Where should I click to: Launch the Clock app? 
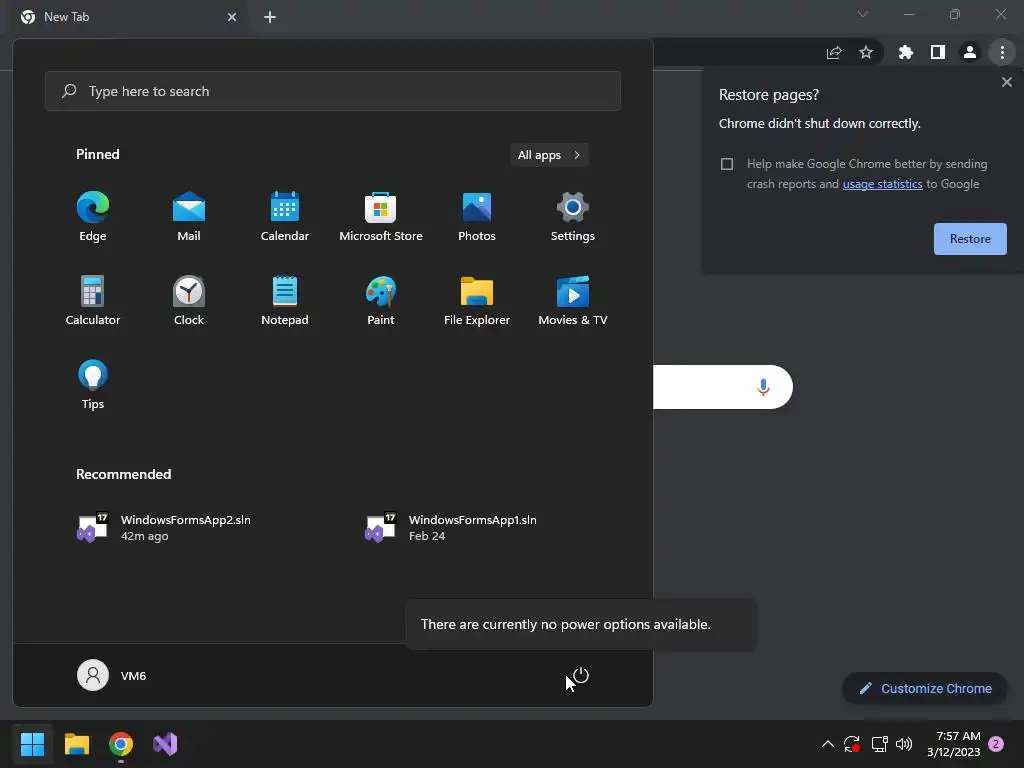click(x=189, y=301)
